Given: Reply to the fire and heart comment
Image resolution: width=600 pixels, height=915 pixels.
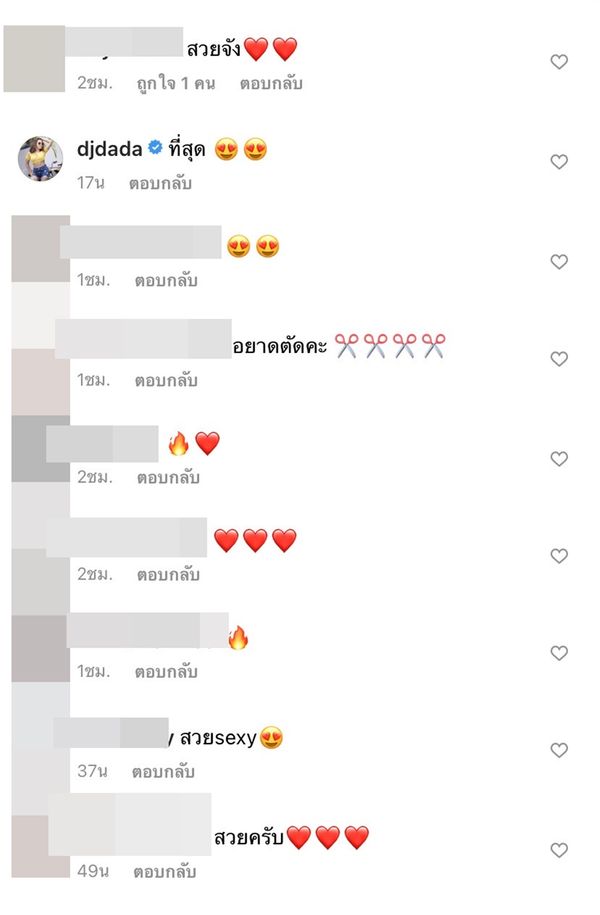Looking at the screenshot, I should pos(168,477).
